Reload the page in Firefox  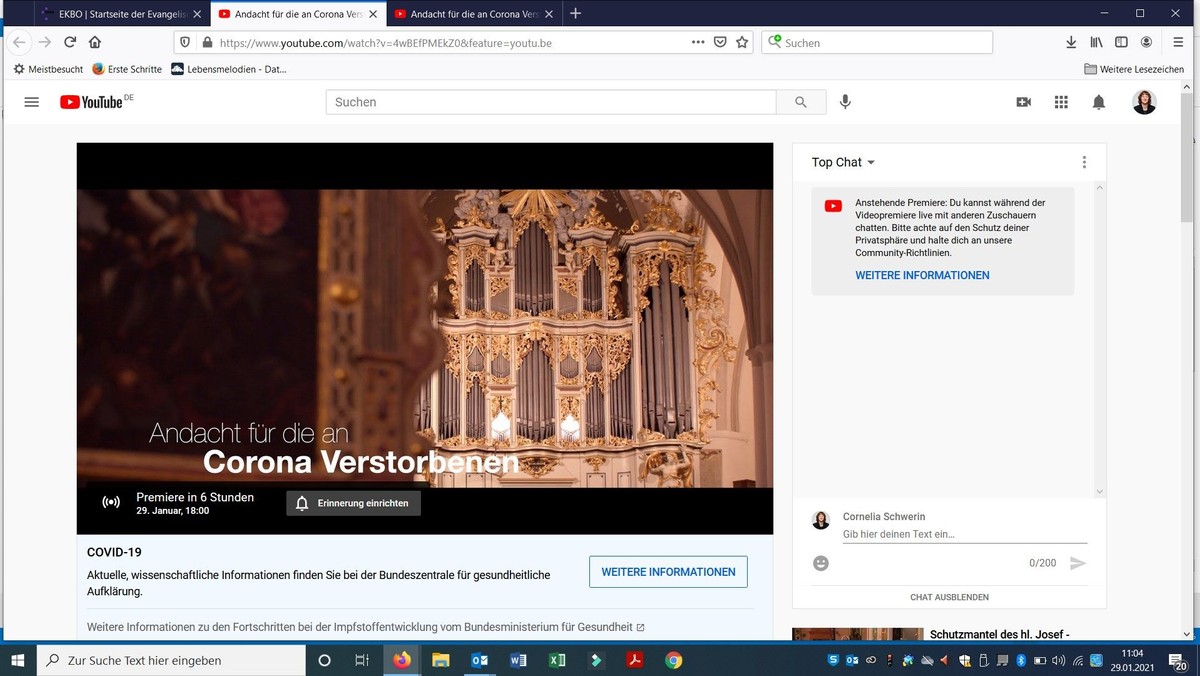[x=70, y=42]
